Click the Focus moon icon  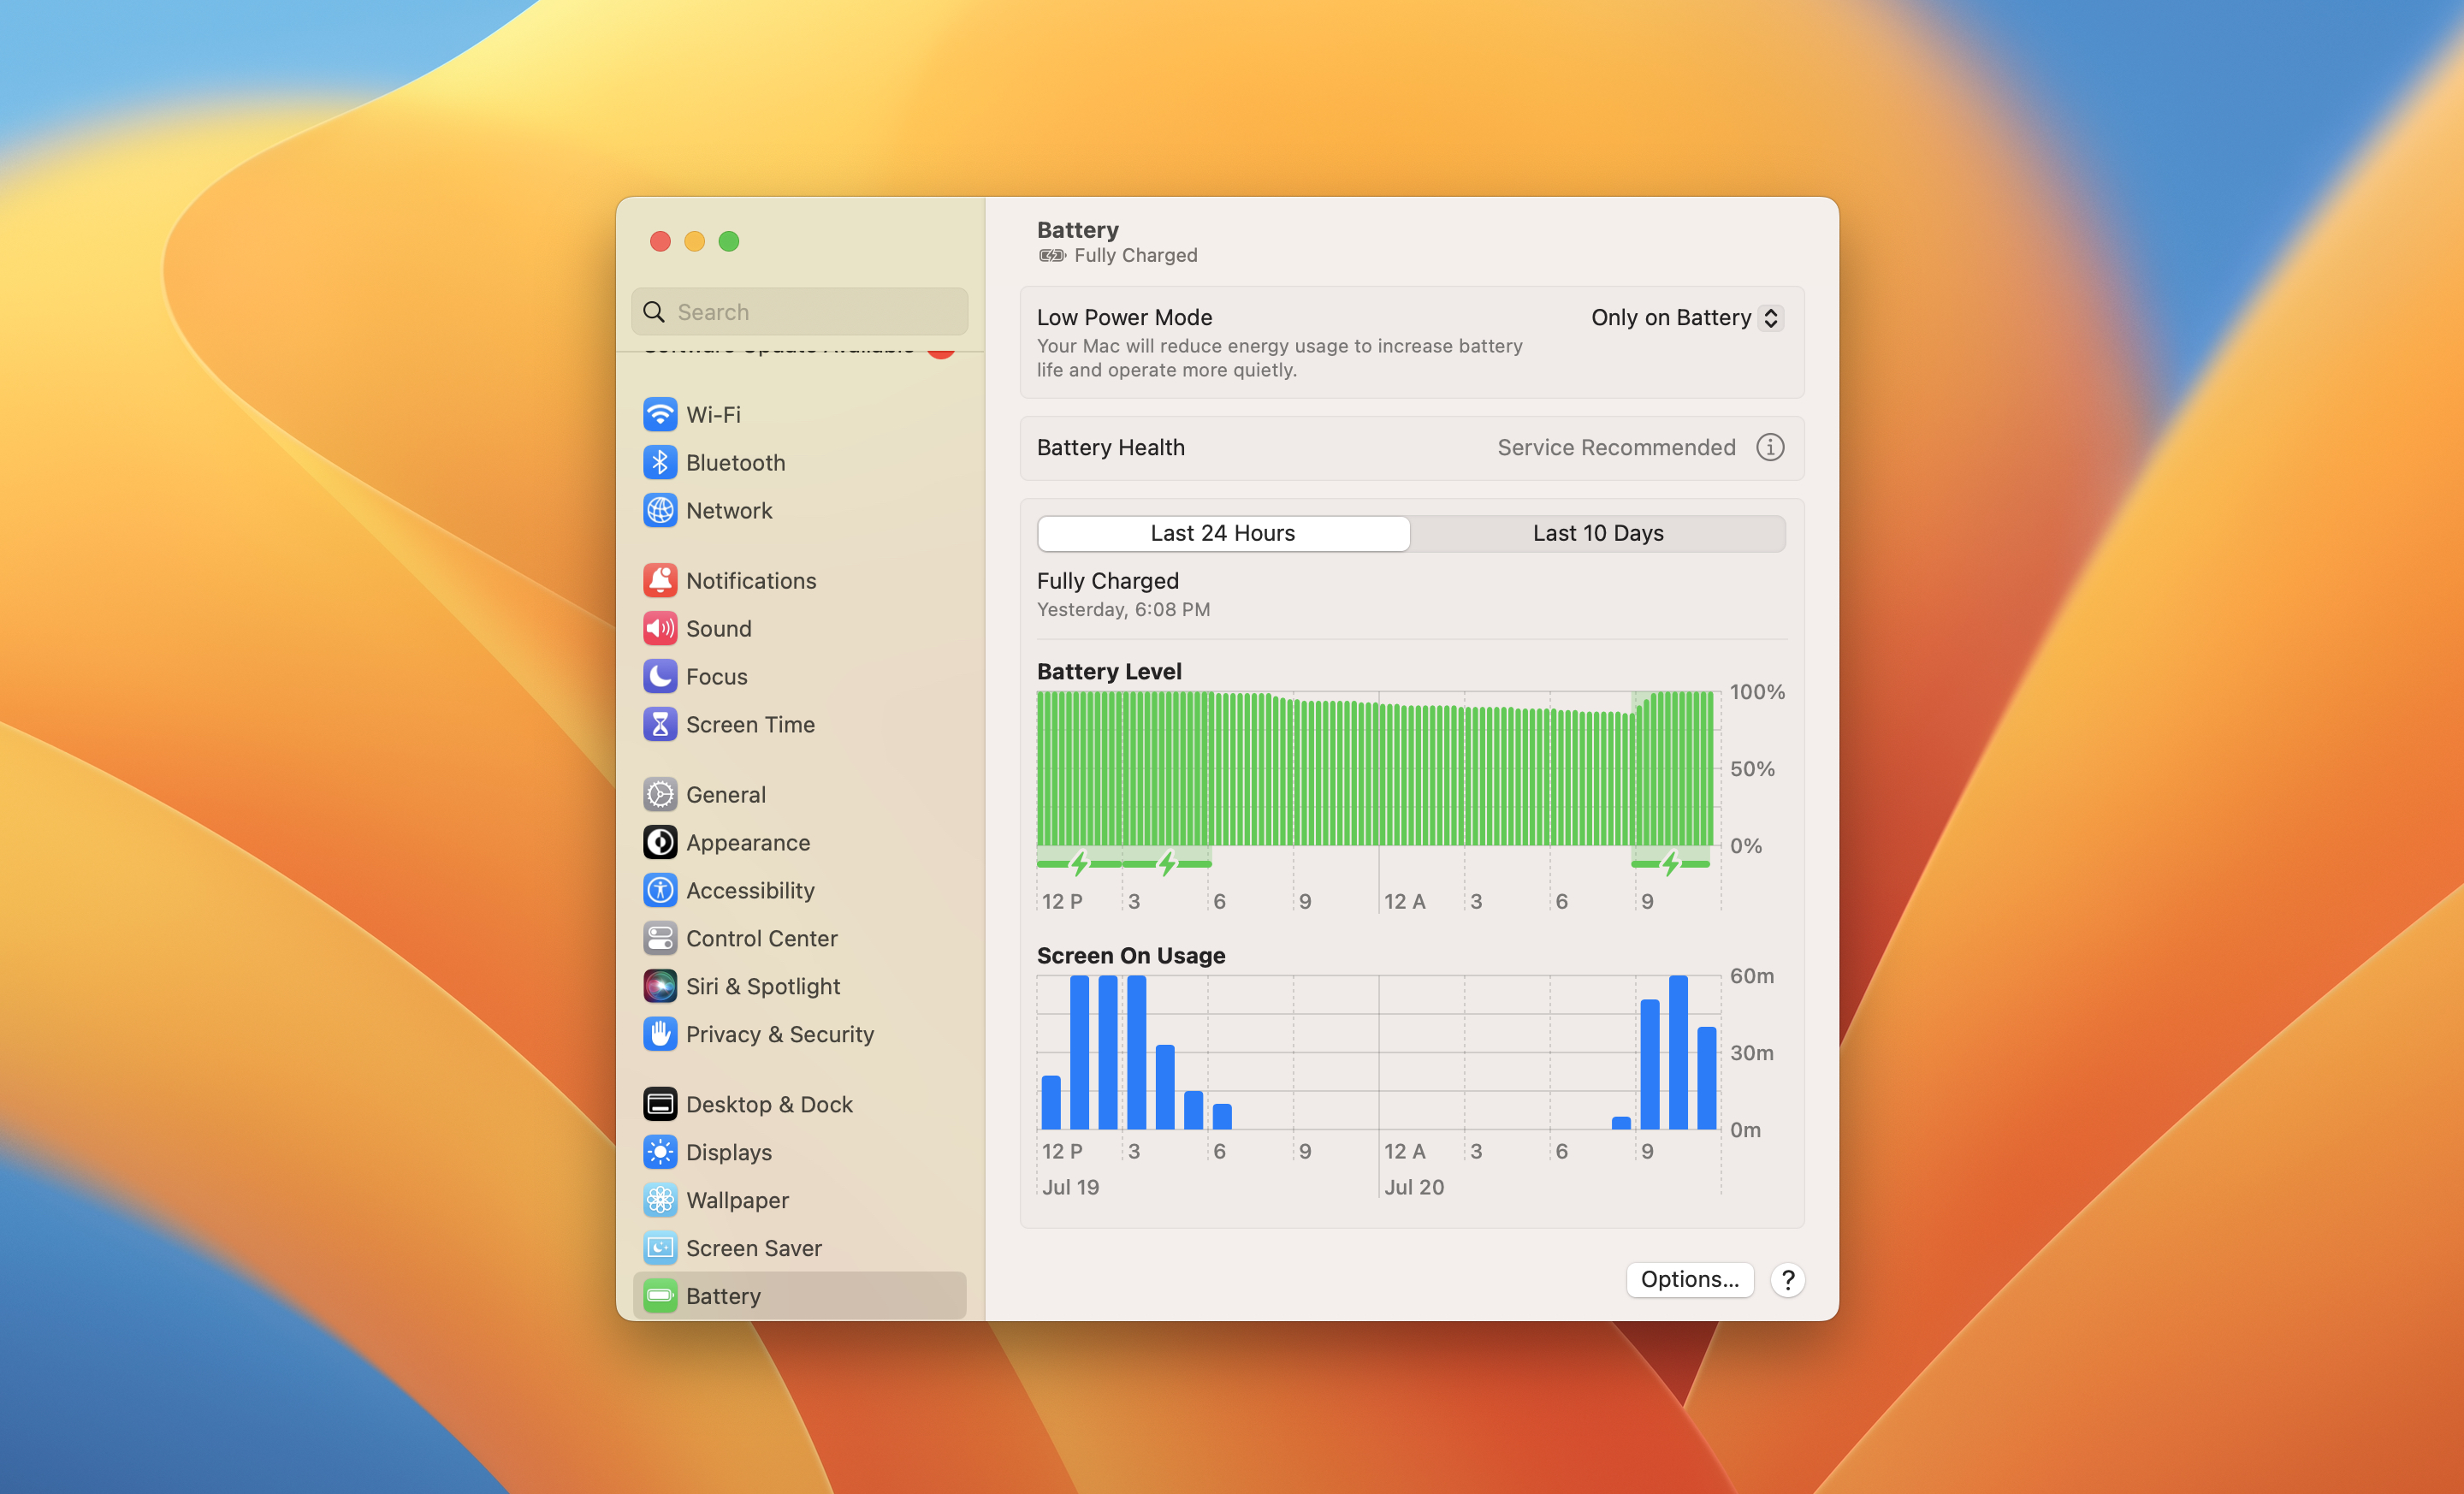coord(660,676)
